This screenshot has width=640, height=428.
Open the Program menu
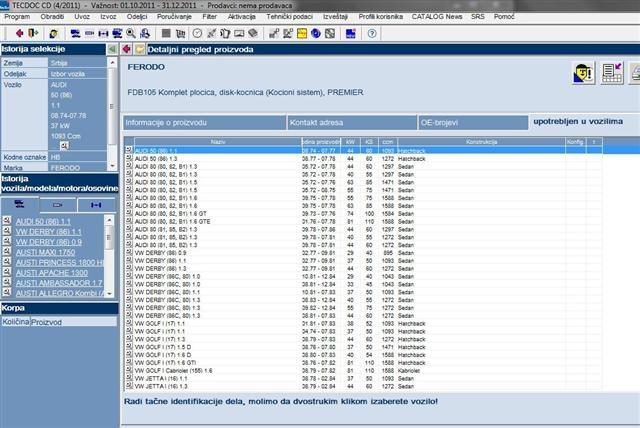(17, 17)
